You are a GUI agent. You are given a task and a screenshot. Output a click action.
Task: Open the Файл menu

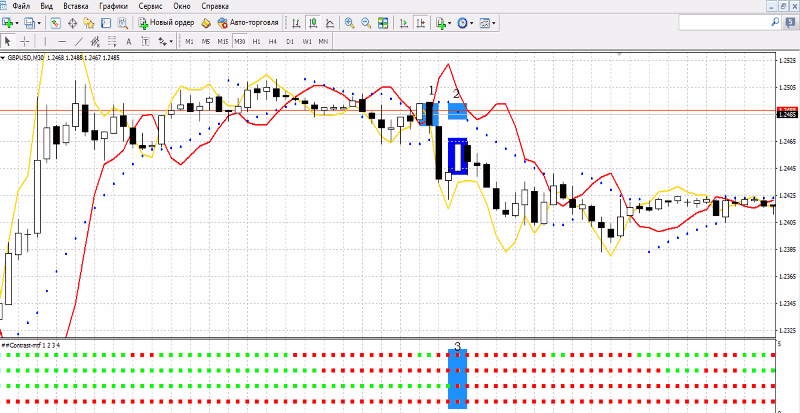click(x=21, y=7)
